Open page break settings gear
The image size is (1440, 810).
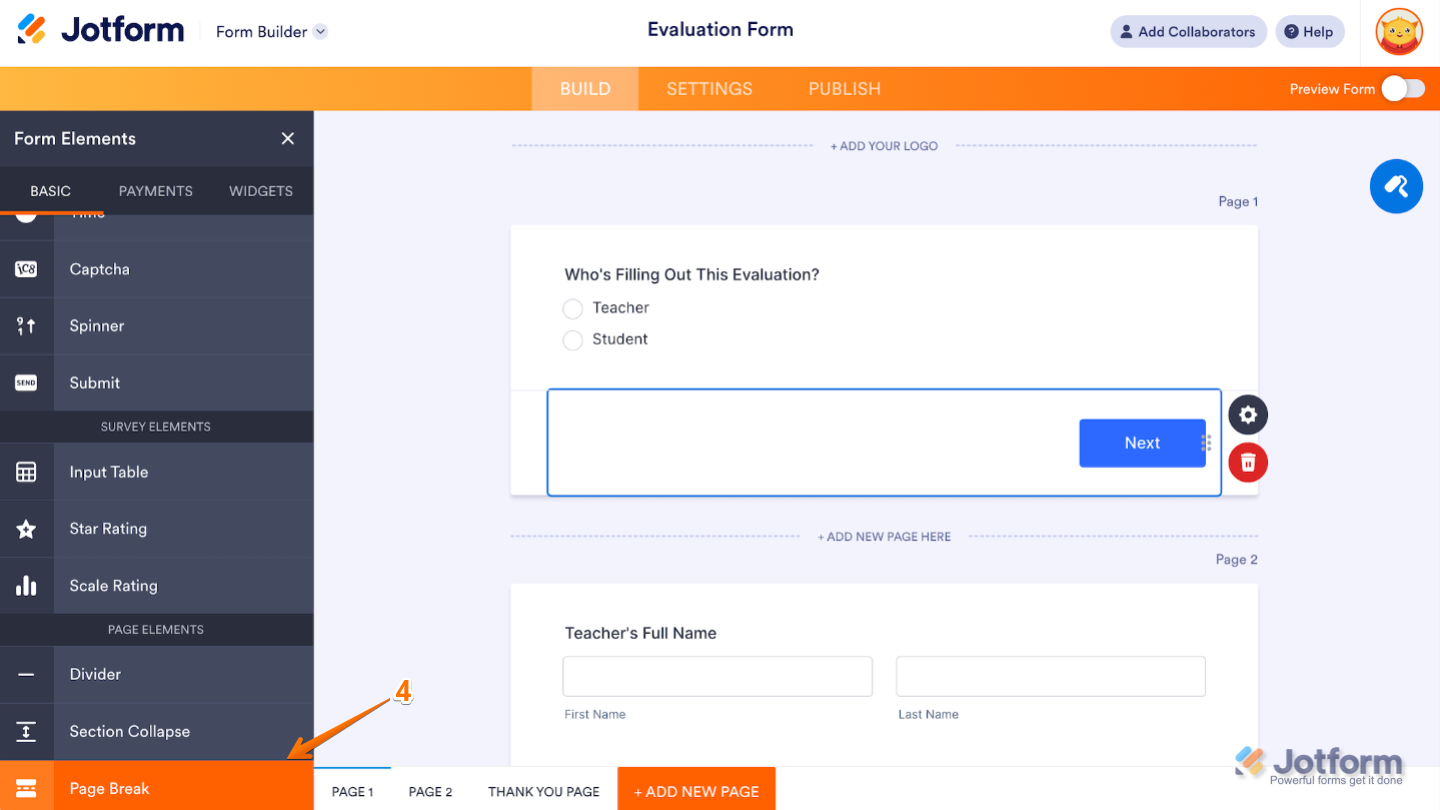[x=1247, y=415]
